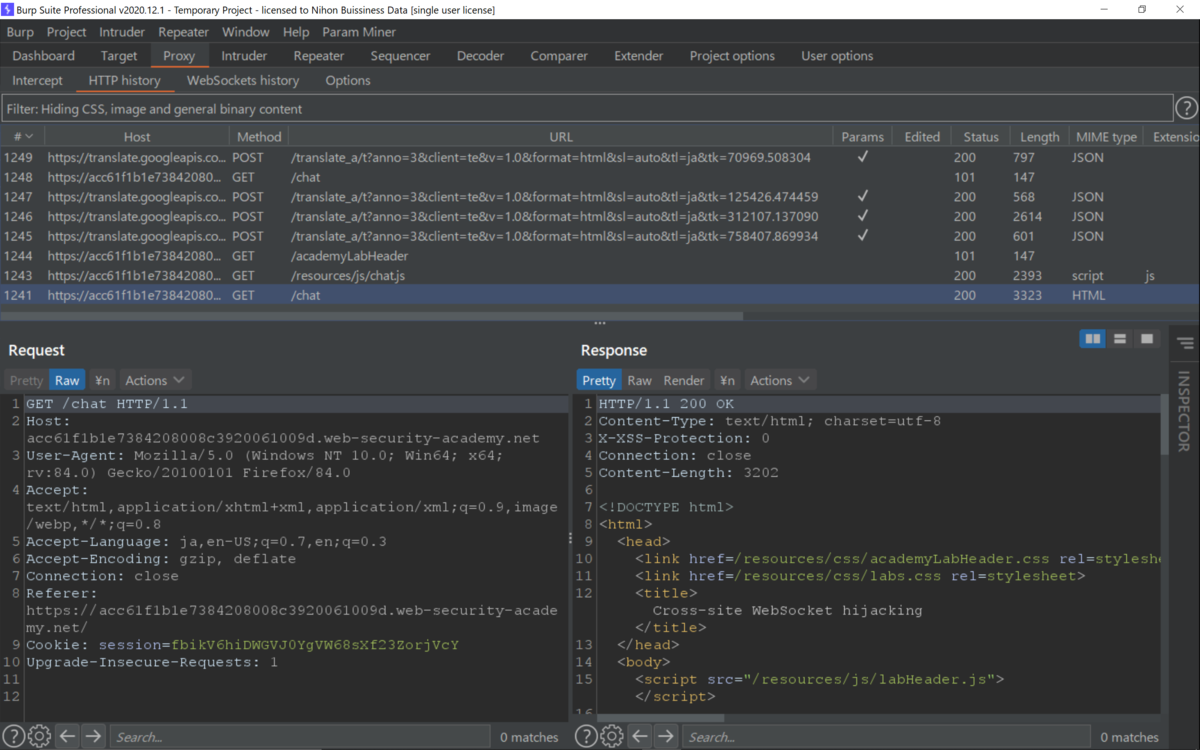Restore window using title bar button

pos(1142,9)
